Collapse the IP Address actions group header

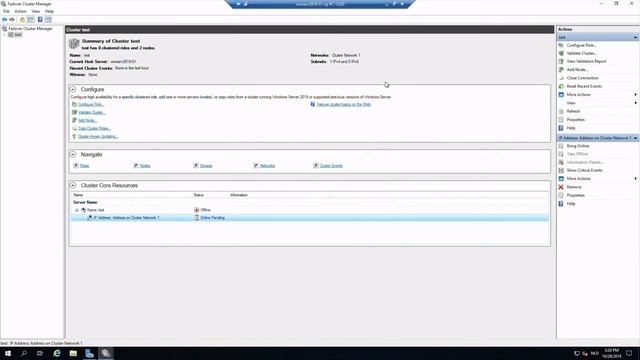pyautogui.click(x=636, y=138)
